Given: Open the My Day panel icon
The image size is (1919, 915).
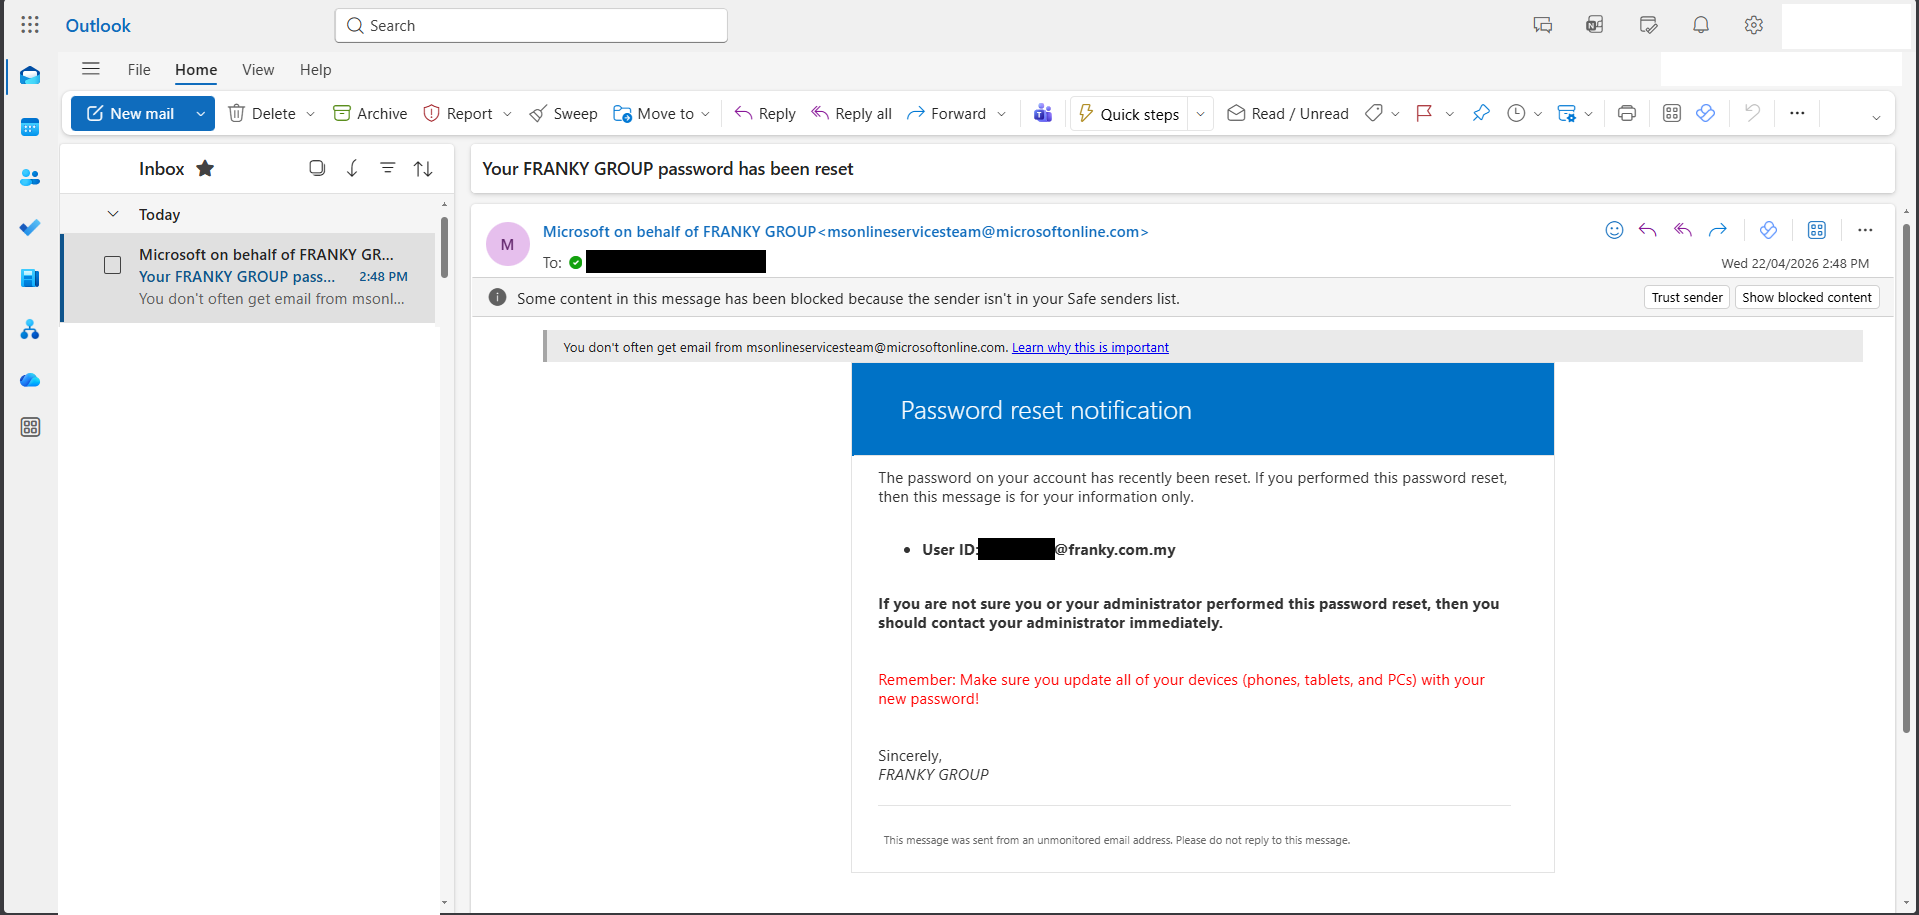Looking at the screenshot, I should 1649,25.
